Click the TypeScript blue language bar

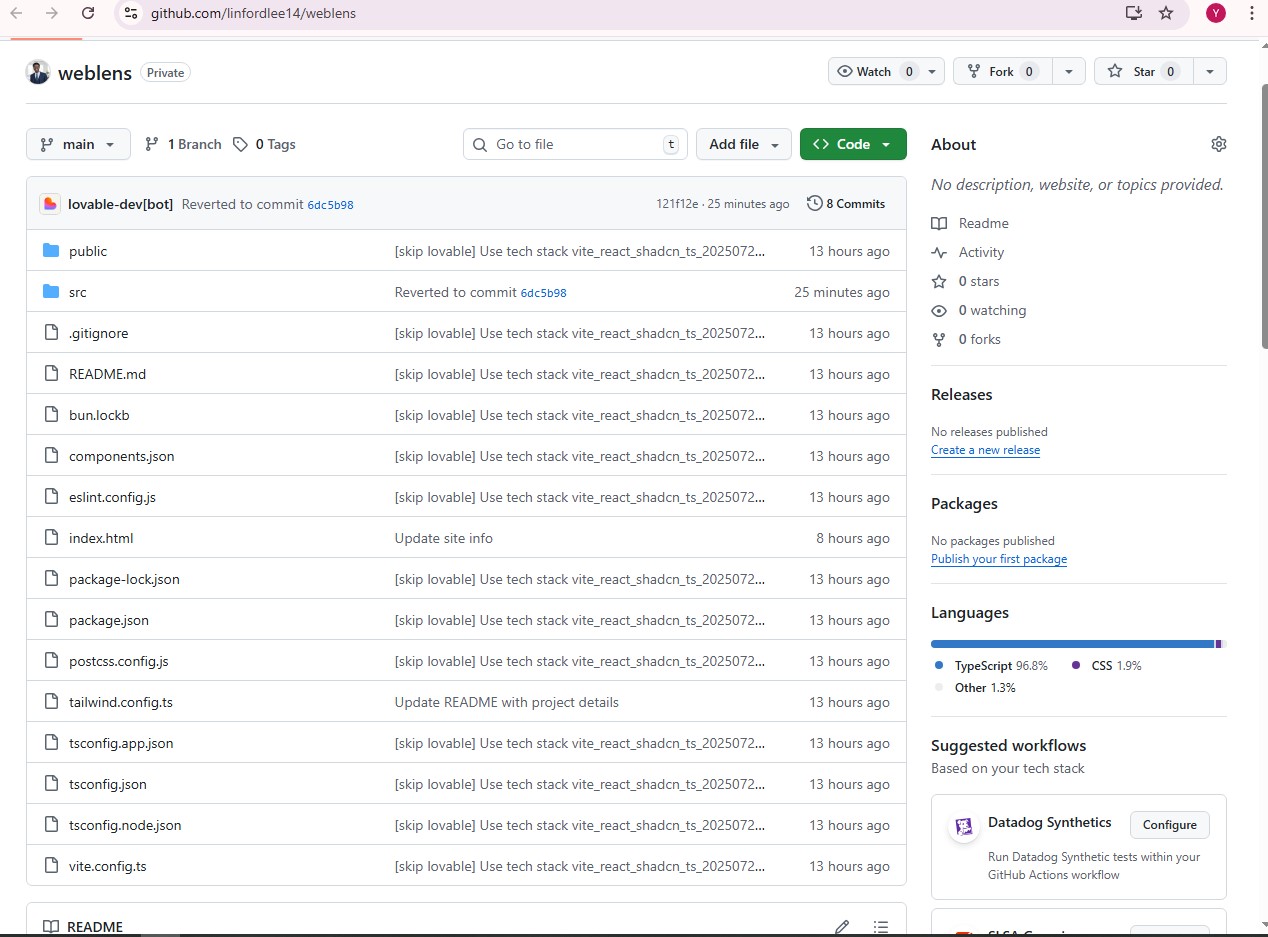1072,644
